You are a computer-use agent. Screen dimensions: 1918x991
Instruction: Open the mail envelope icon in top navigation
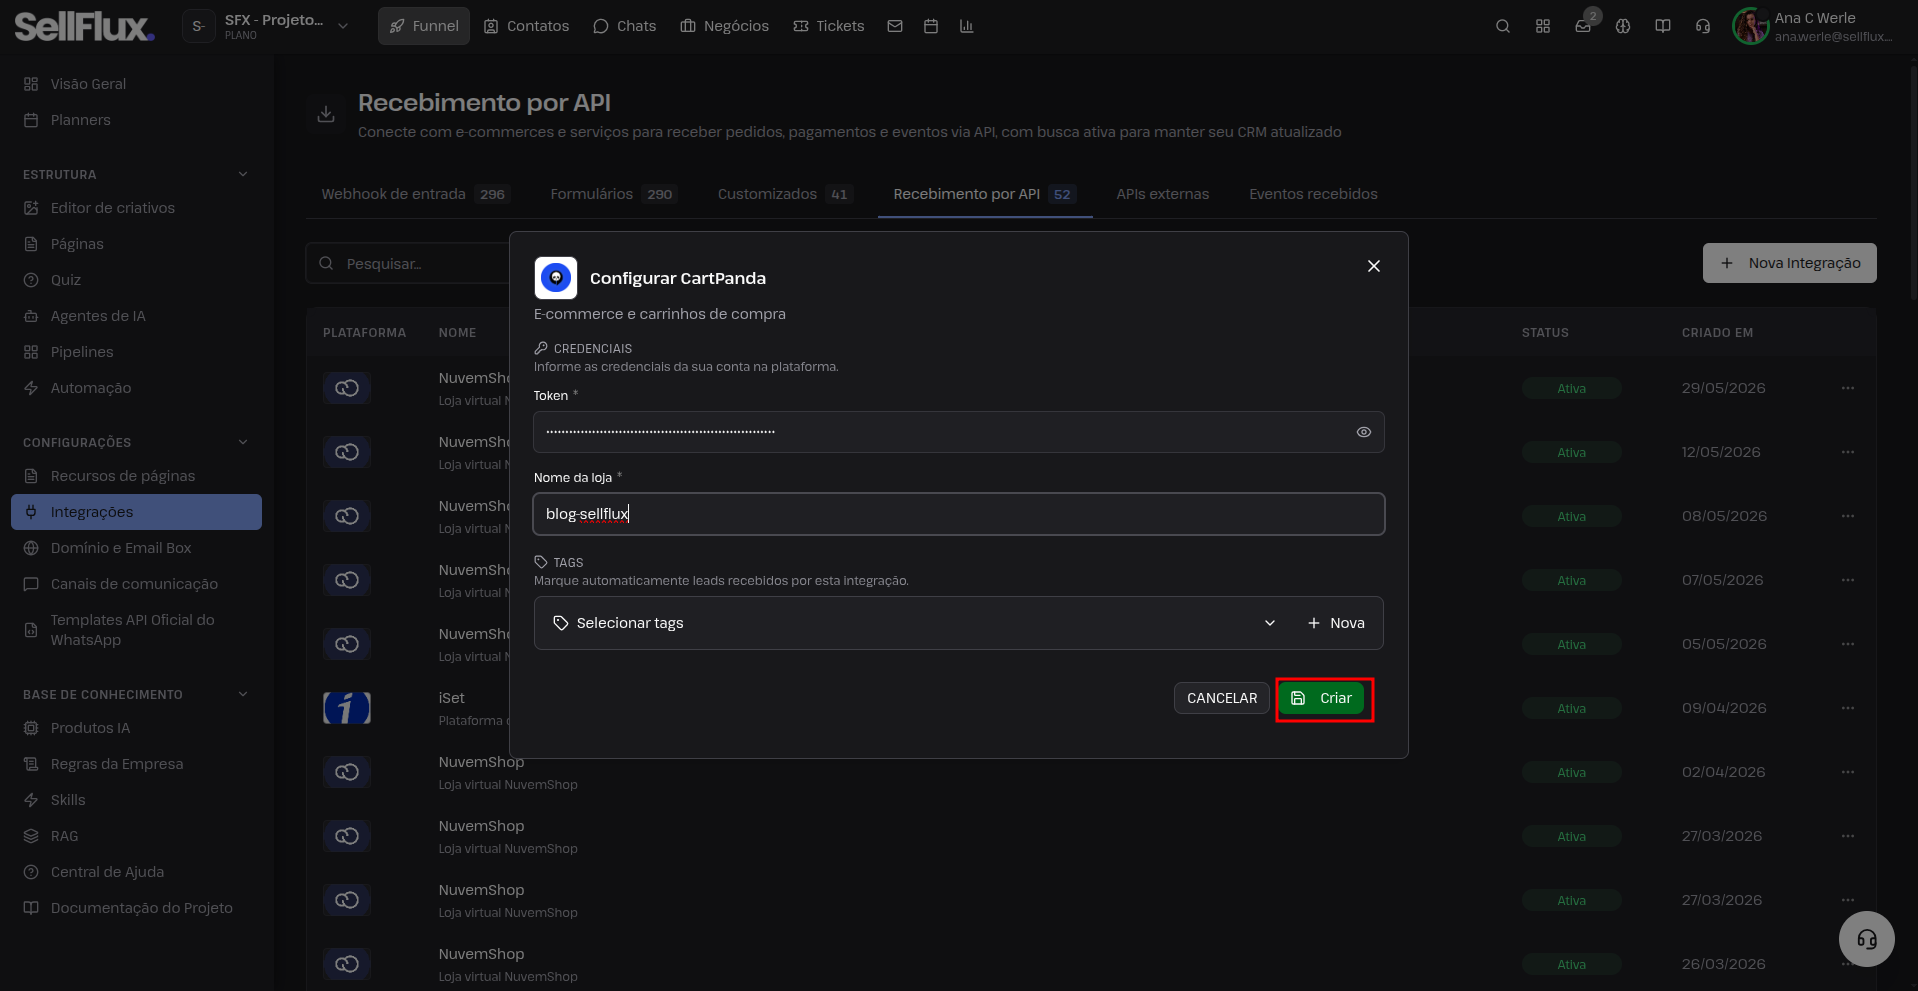[x=895, y=26]
